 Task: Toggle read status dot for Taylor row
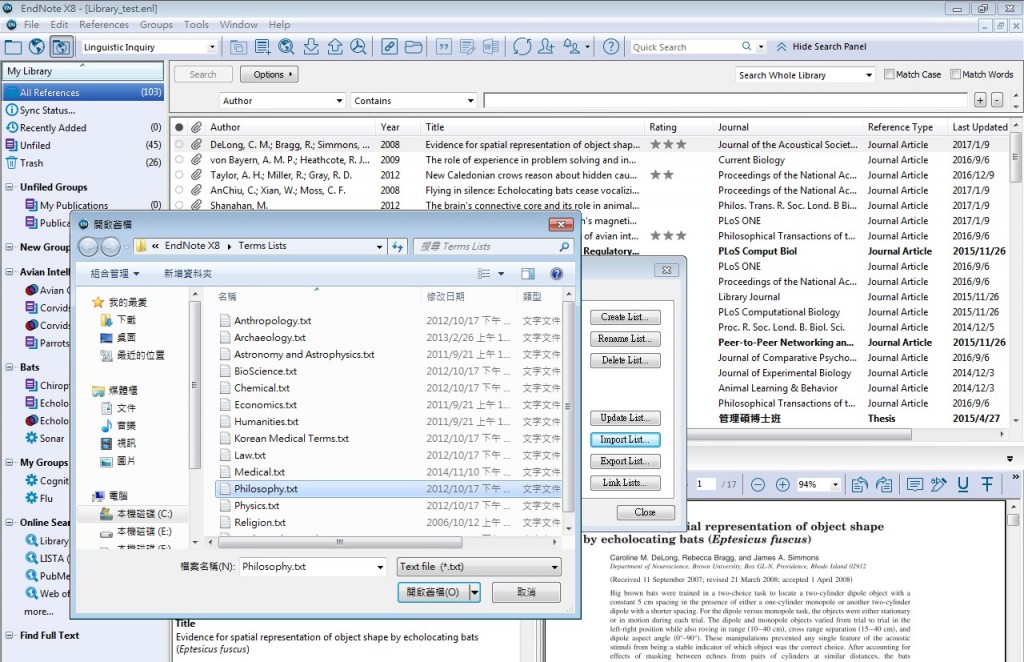(x=179, y=175)
